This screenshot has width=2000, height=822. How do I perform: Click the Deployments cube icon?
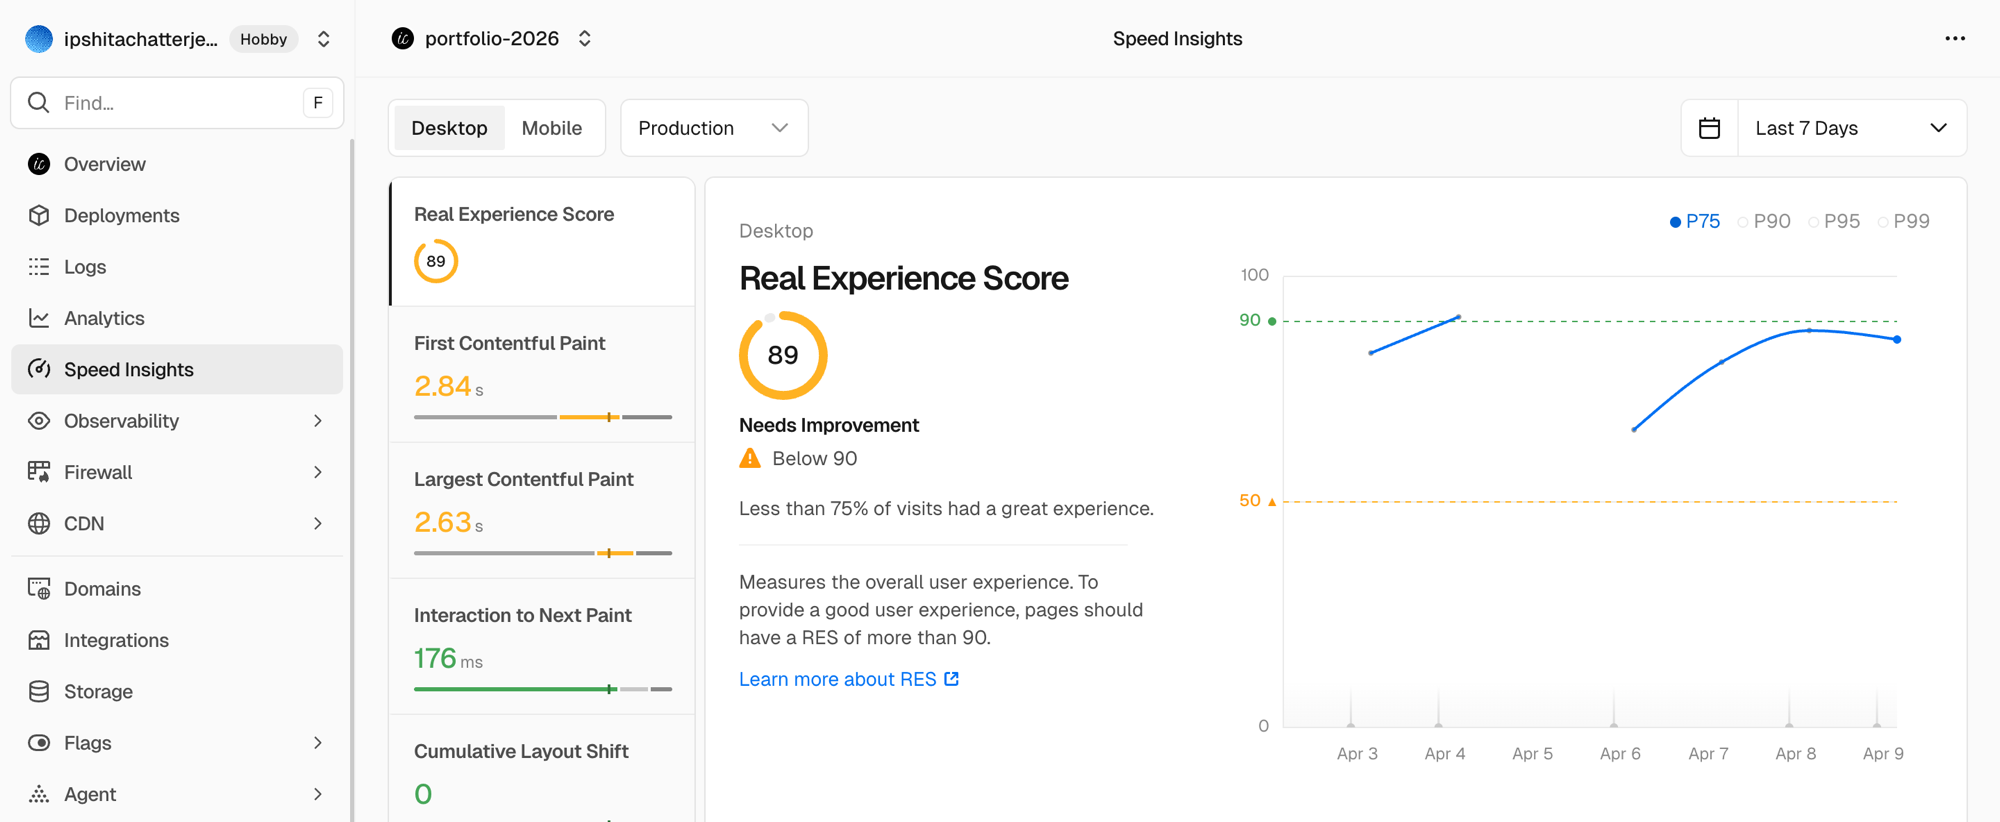click(39, 215)
